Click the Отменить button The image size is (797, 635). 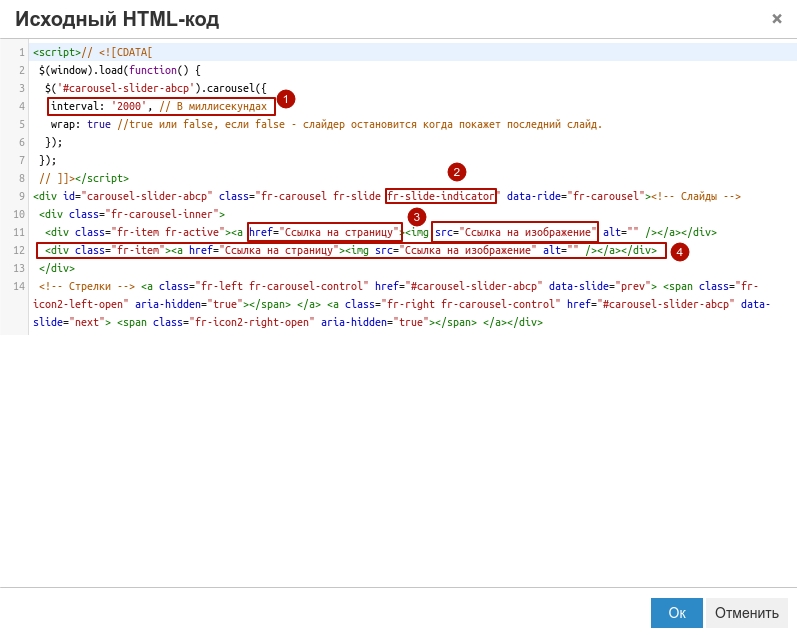746,613
